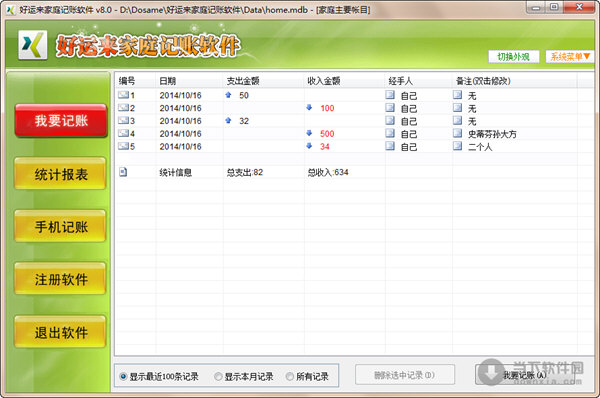This screenshot has width=600, height=398.
Task: Open 统计报表 from the sidebar
Action: click(x=60, y=174)
